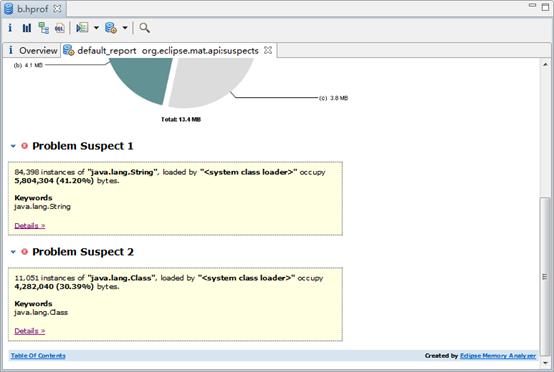
Task: Click the 'java.lang.String' keyword text
Action: pyautogui.click(x=42, y=207)
